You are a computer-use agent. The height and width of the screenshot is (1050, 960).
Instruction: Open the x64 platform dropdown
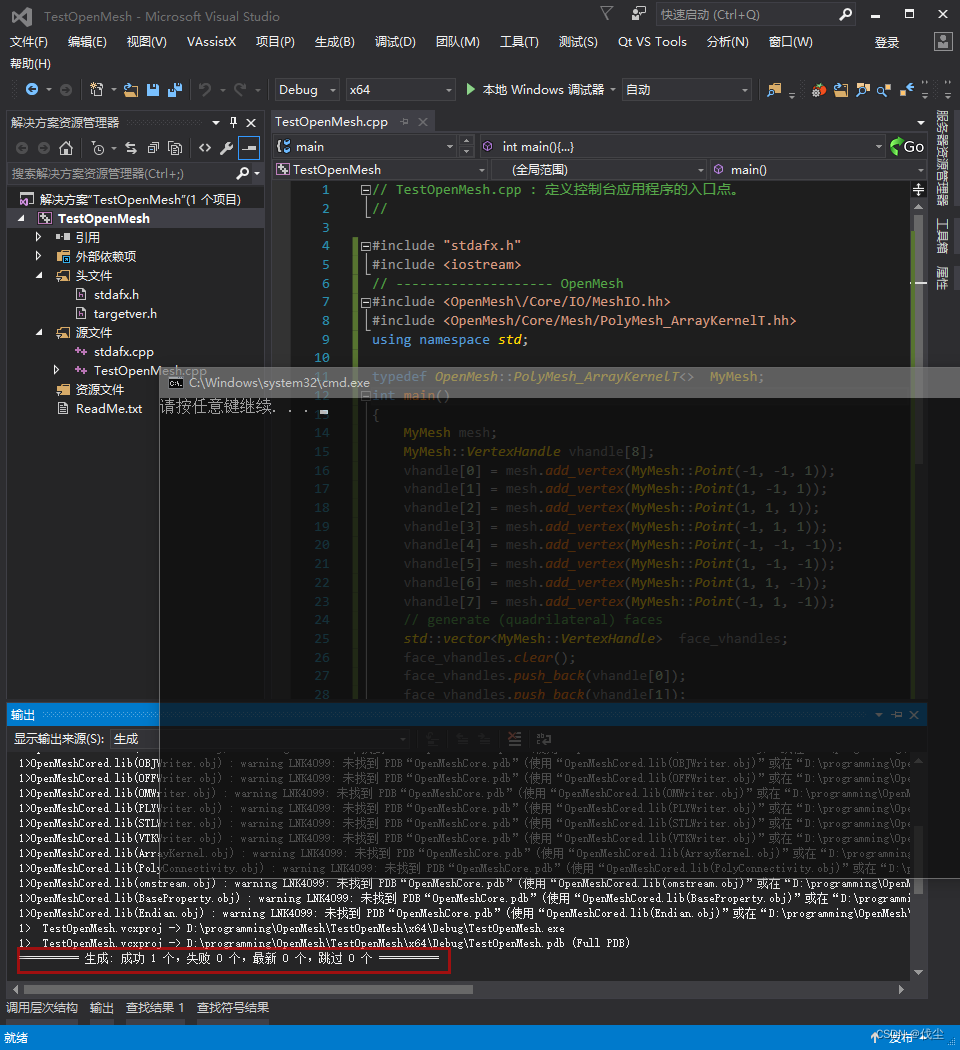coord(398,89)
